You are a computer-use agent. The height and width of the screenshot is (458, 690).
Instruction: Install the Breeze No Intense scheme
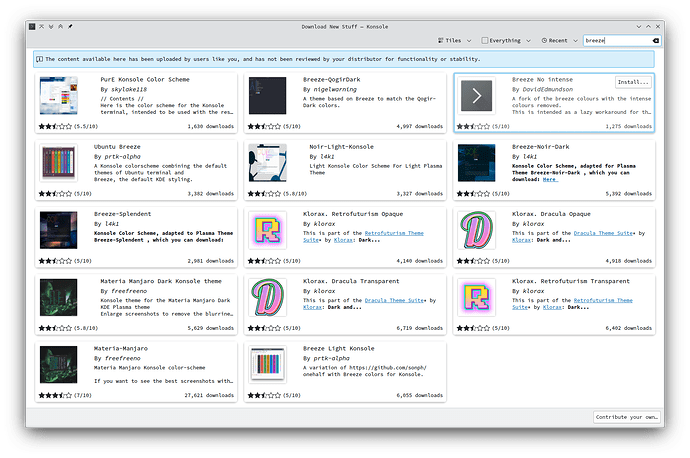point(633,82)
